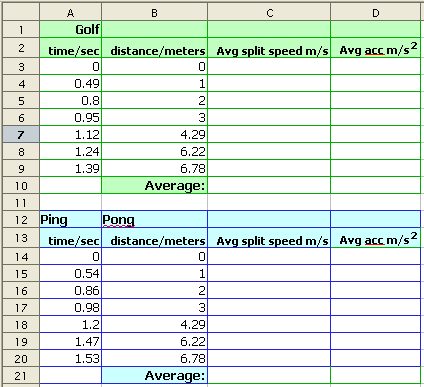Select column B header

(x=154, y=13)
